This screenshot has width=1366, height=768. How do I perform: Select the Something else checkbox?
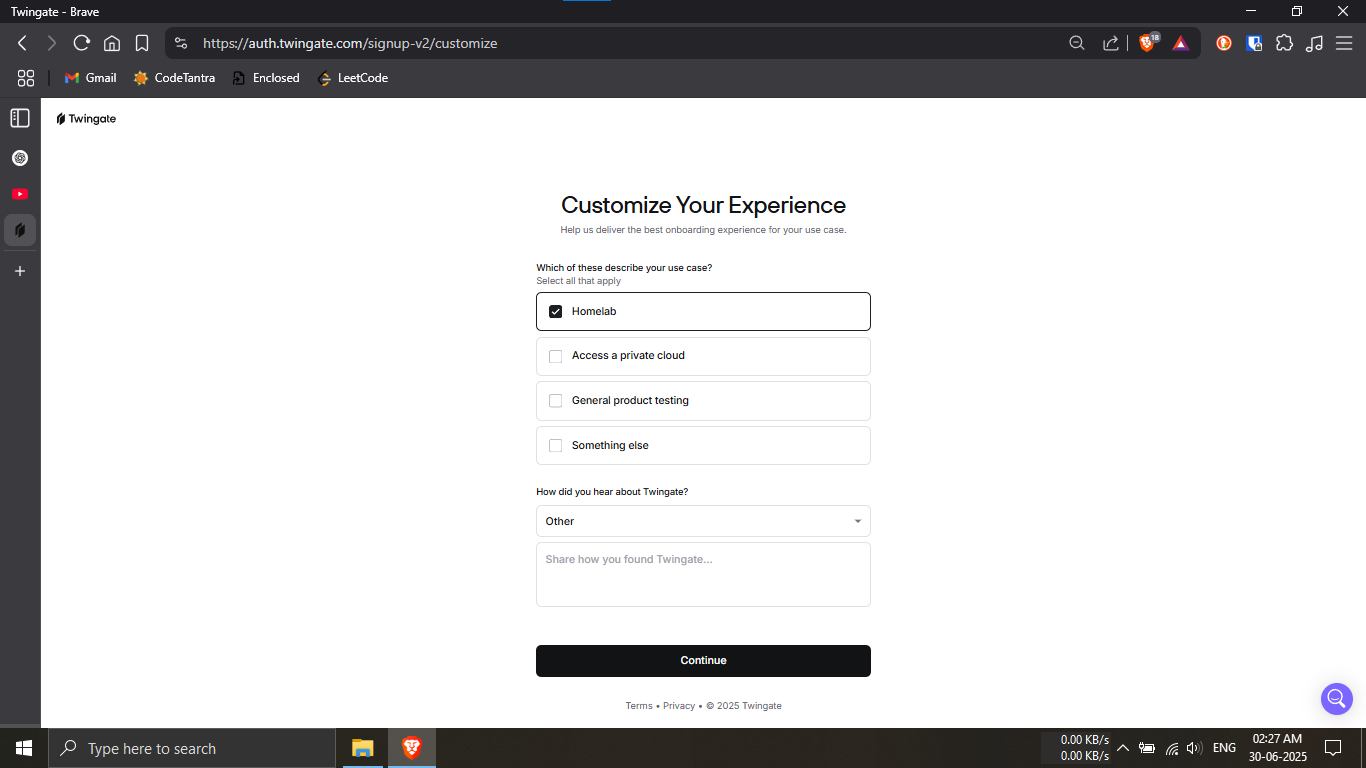click(556, 446)
